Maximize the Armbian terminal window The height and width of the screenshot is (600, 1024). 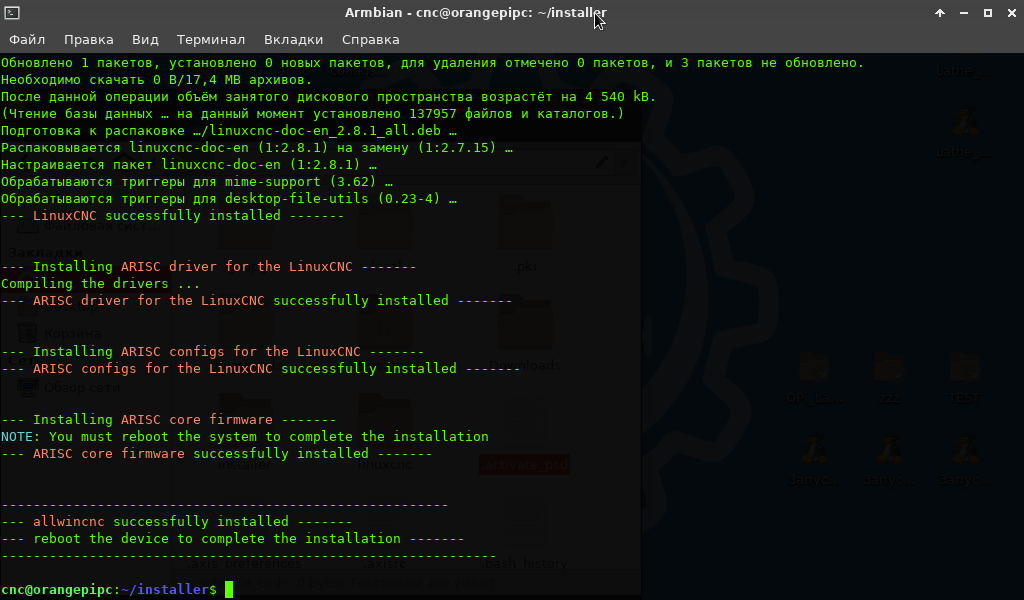pos(988,12)
